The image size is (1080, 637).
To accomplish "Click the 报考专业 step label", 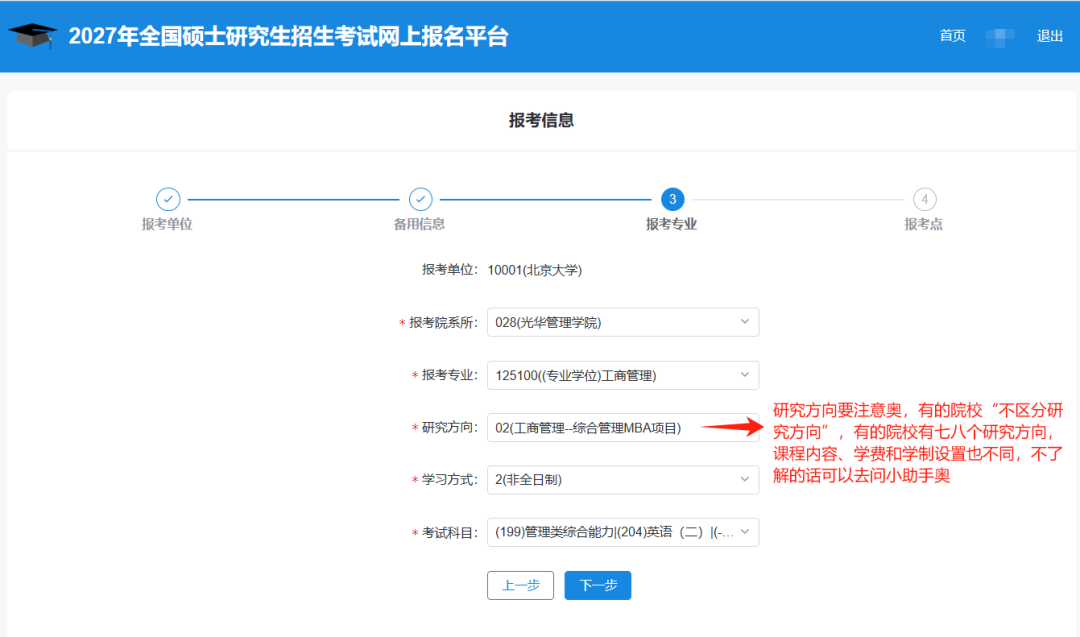I will [x=672, y=224].
